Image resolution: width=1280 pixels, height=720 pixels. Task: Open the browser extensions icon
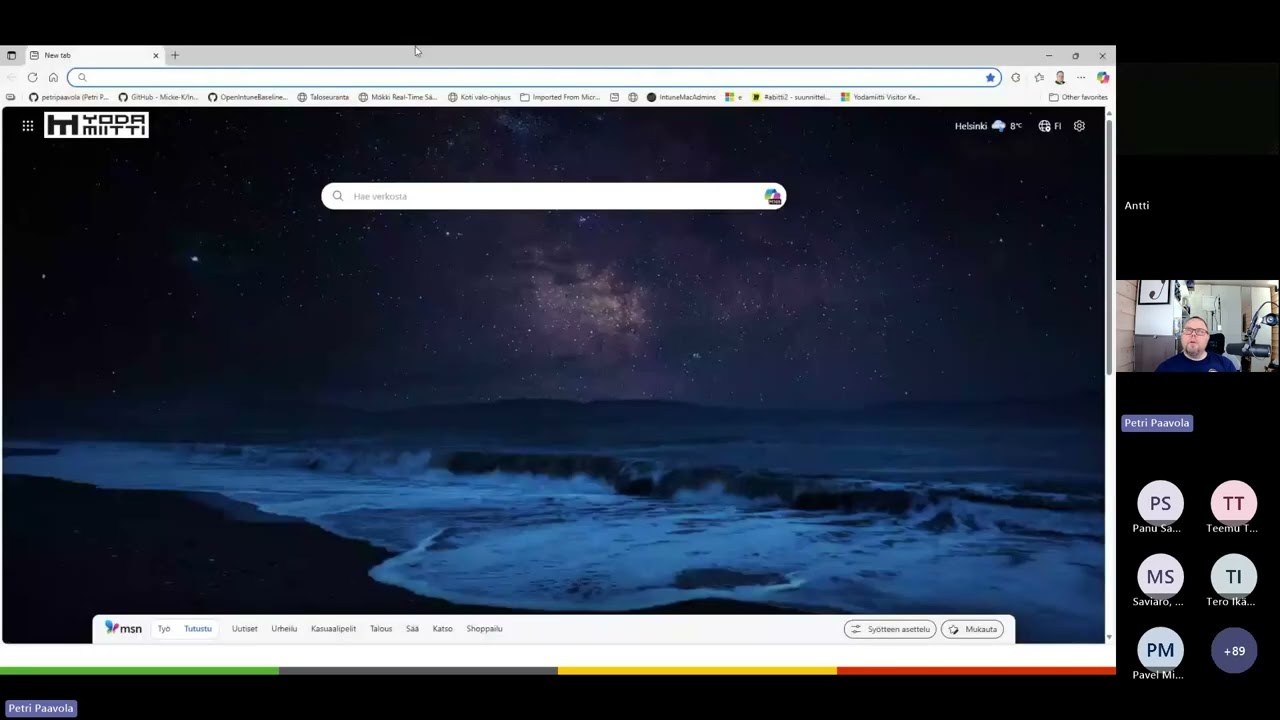pyautogui.click(x=1016, y=77)
